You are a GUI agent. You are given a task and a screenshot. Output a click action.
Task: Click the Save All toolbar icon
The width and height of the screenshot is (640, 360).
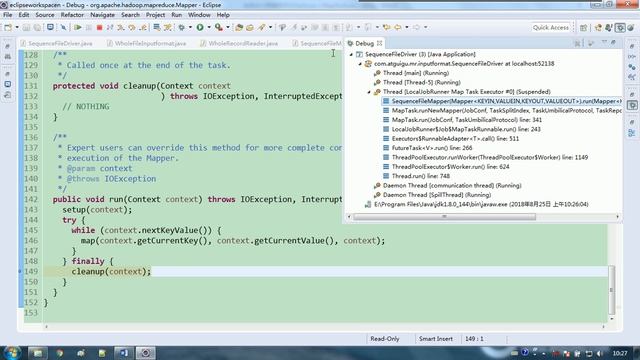(x=37, y=27)
